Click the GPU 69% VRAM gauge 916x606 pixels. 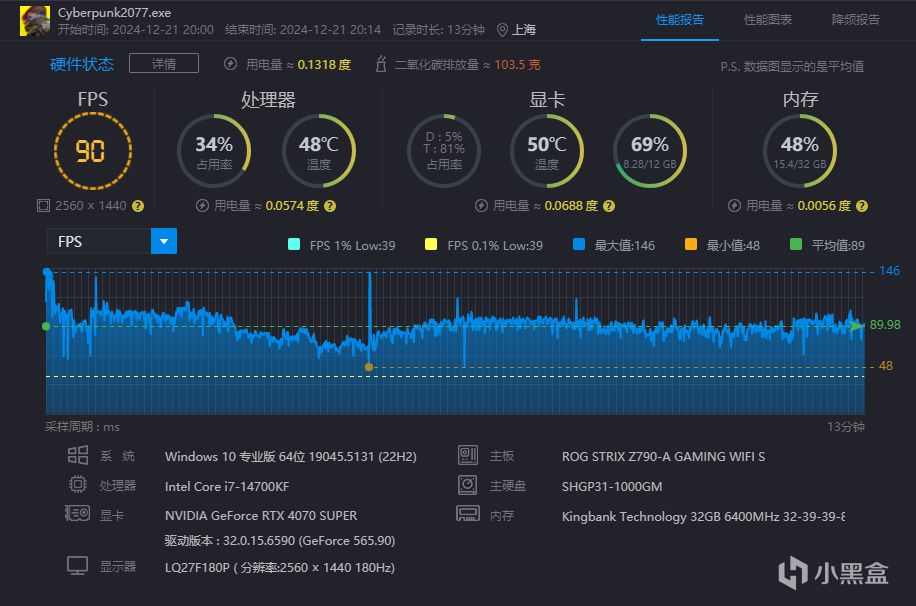pyautogui.click(x=650, y=151)
